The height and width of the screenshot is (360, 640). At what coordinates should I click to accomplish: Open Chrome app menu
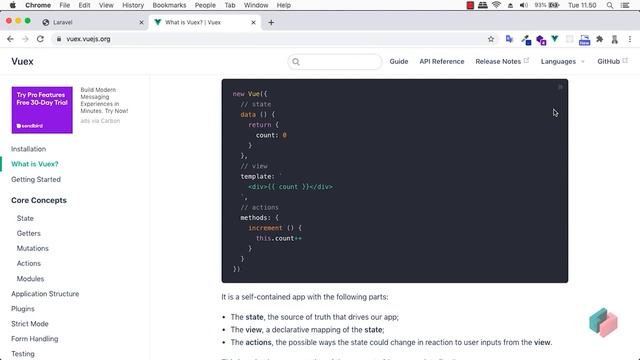[38, 5]
